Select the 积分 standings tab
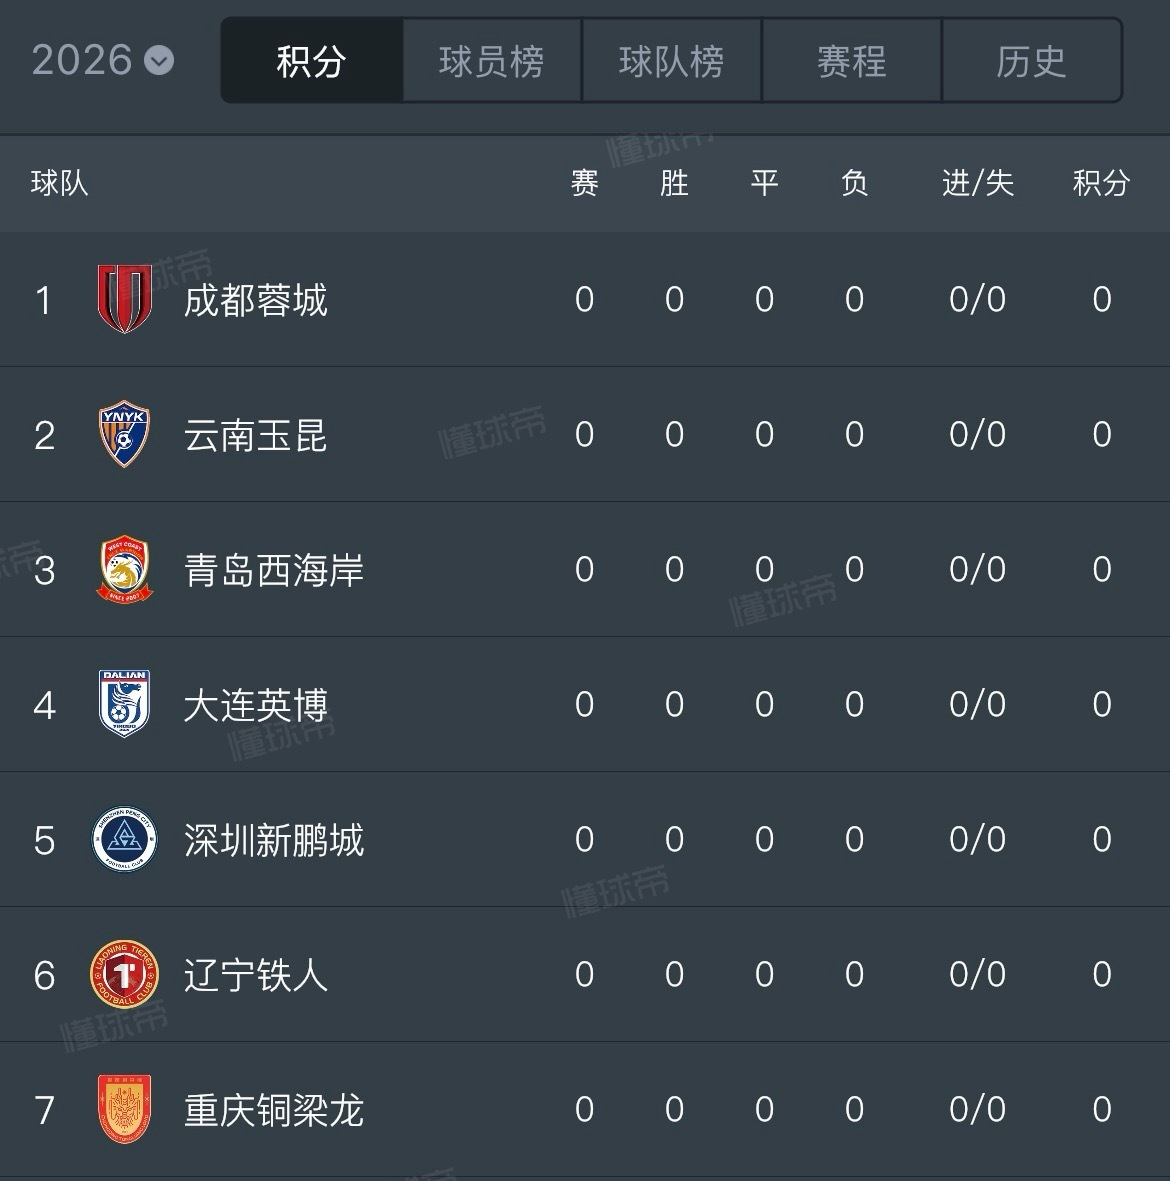The image size is (1170, 1181). coord(311,61)
